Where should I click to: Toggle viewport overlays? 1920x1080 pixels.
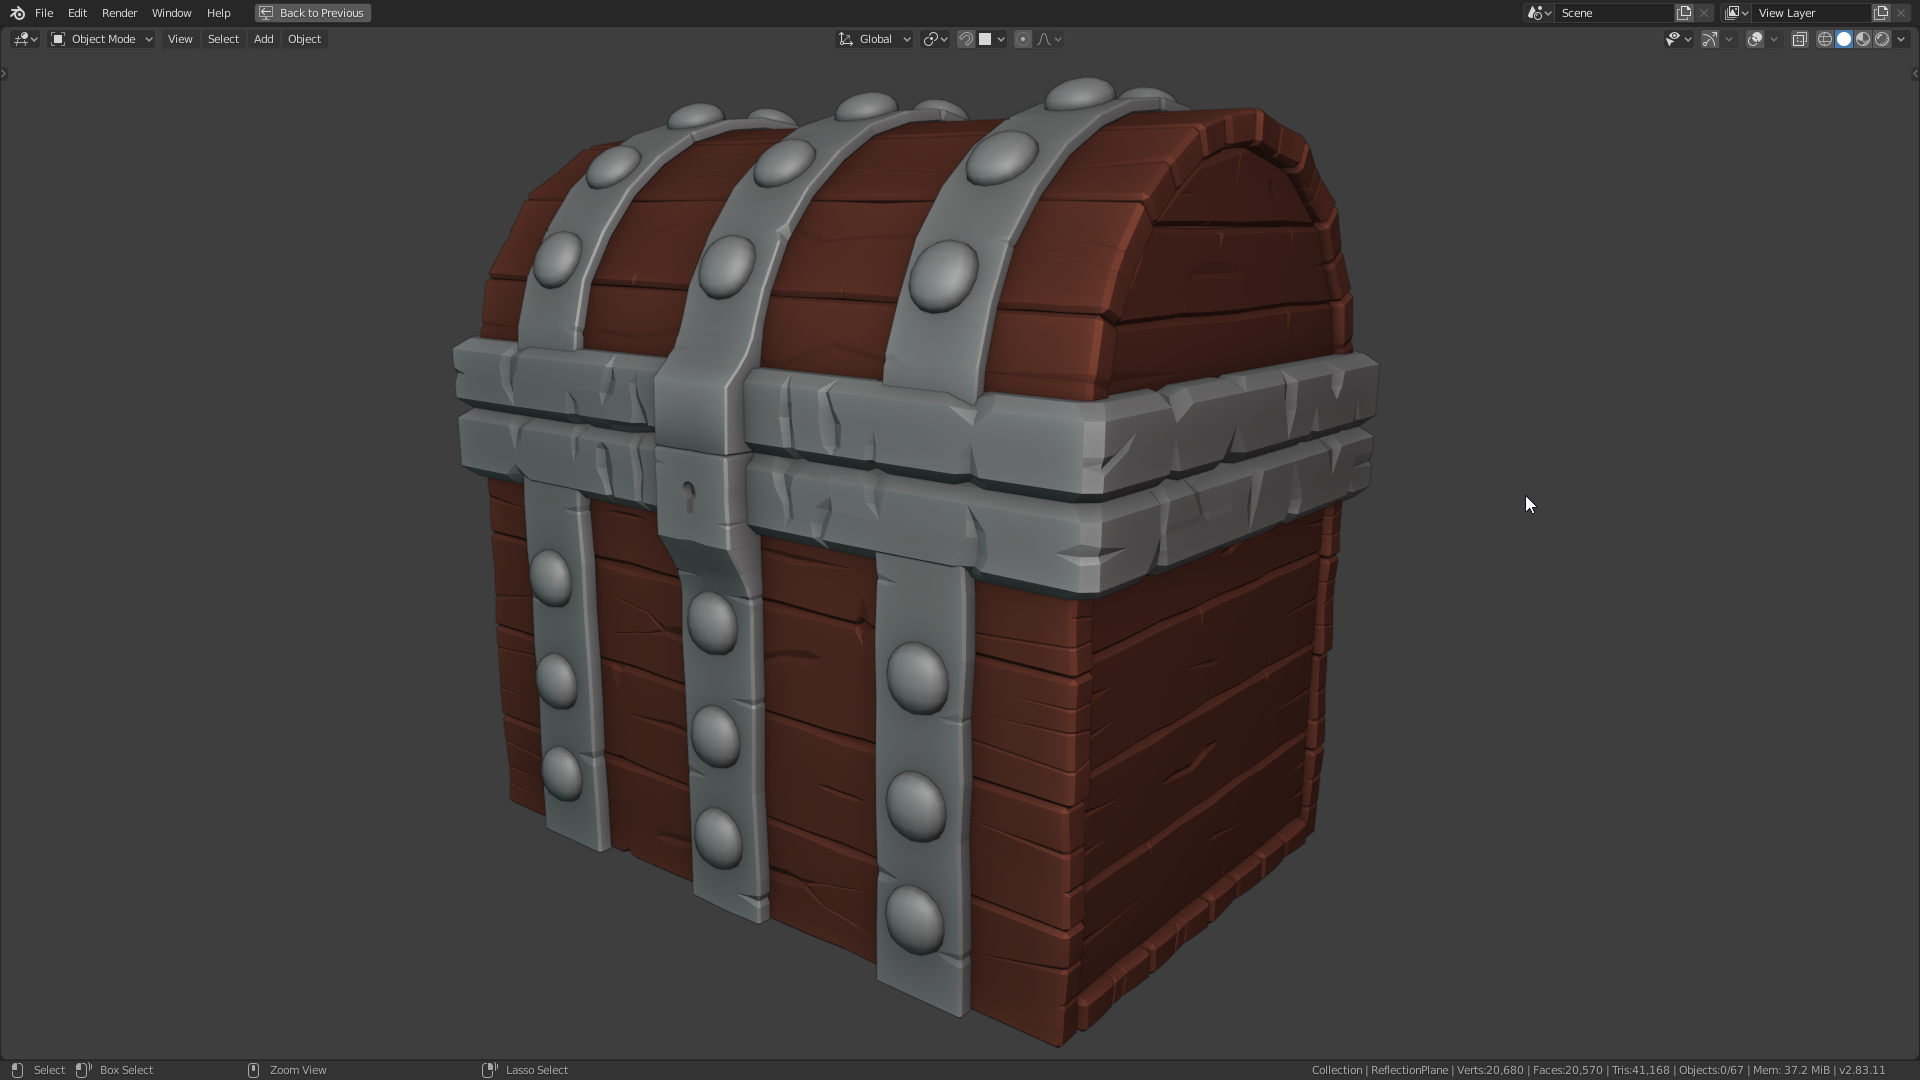coord(1755,39)
